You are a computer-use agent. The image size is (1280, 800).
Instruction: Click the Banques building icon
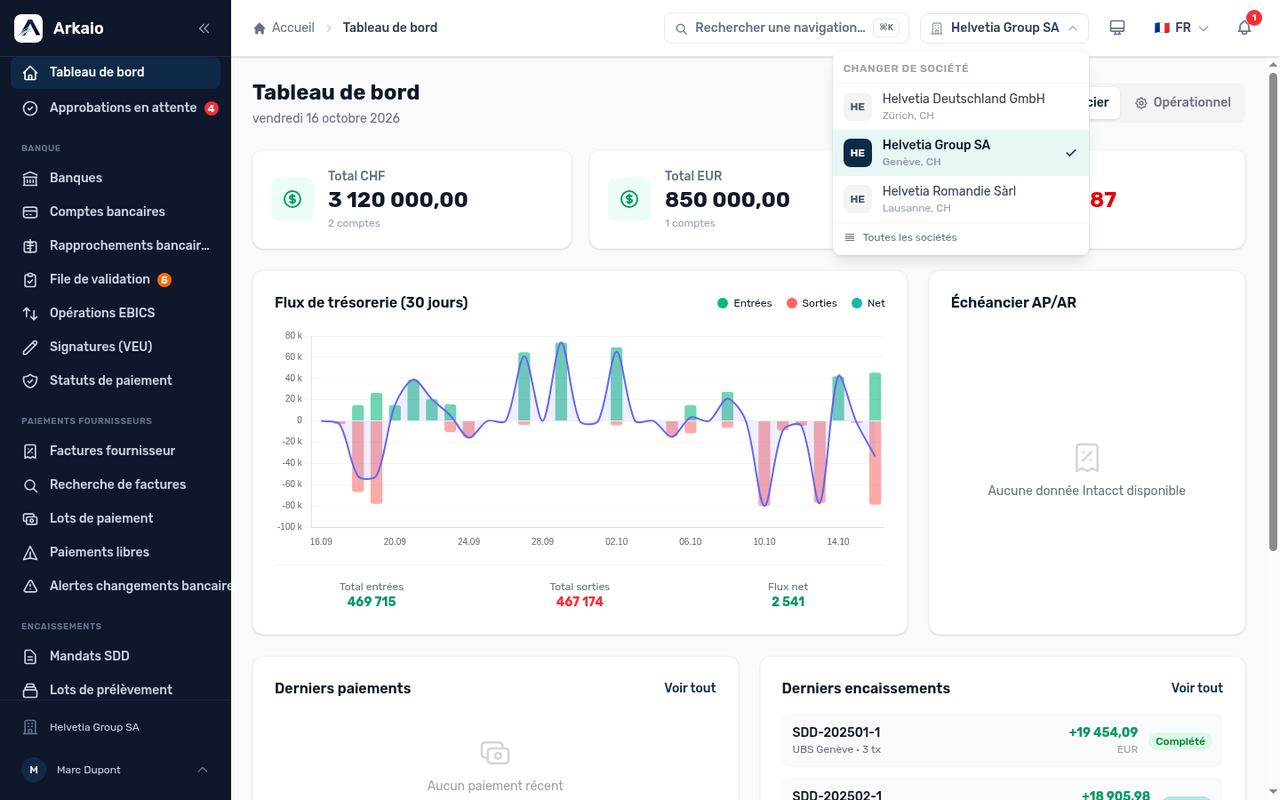pos(30,178)
